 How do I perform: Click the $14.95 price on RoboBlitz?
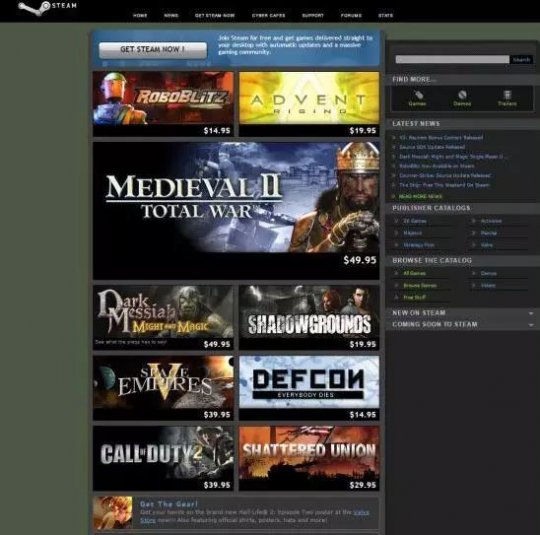[x=217, y=131]
